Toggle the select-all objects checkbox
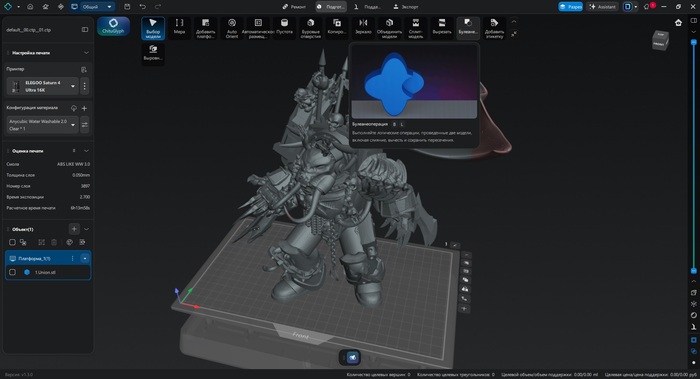The width and height of the screenshot is (700, 379). tap(12, 242)
